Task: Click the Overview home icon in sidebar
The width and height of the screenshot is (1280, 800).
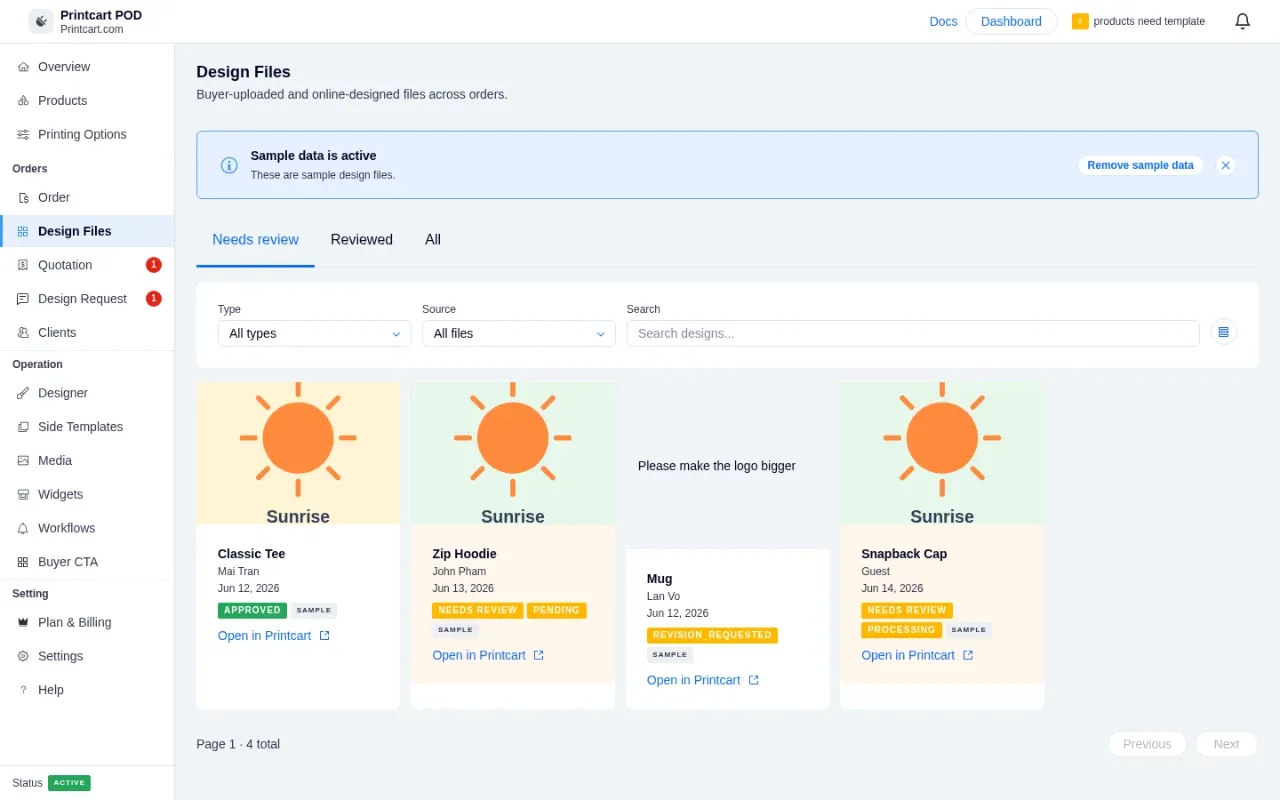Action: (23, 67)
